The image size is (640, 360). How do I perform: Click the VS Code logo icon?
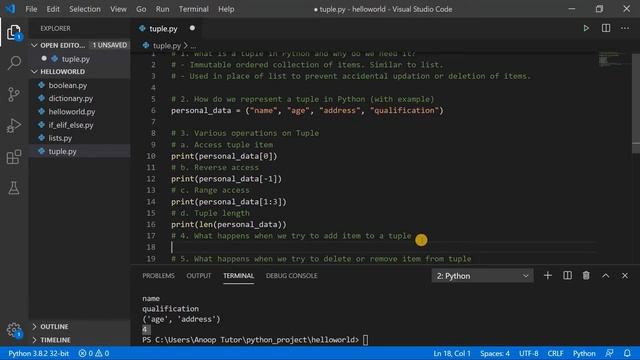tap(11, 9)
